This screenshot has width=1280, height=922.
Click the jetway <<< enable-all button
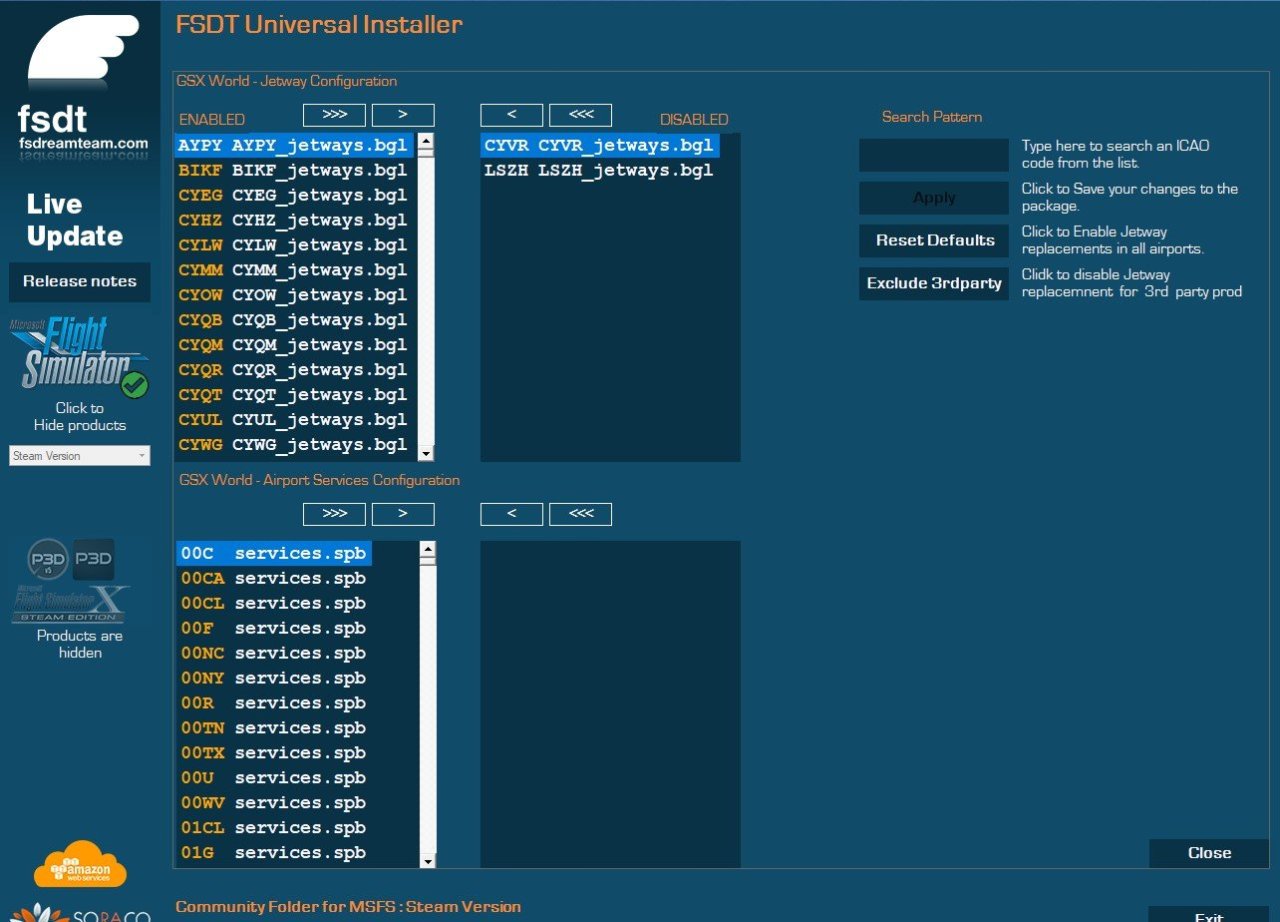pos(581,115)
